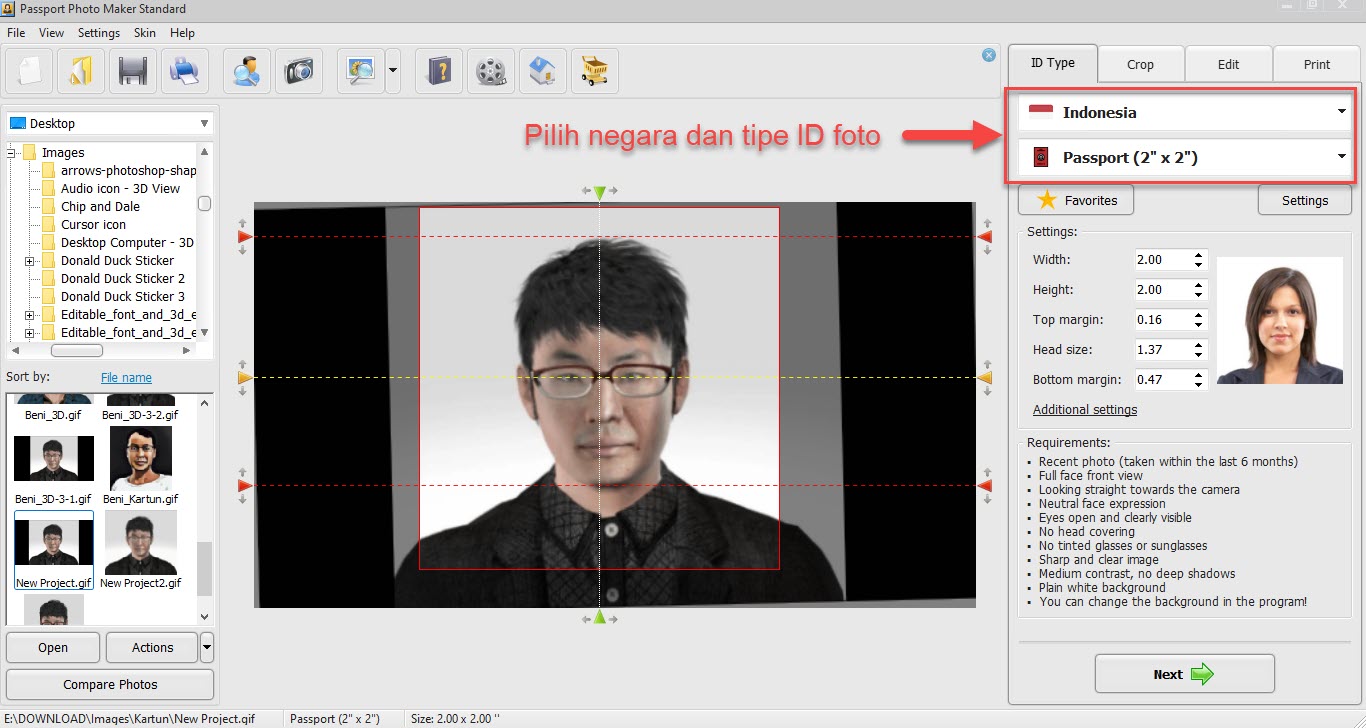Open the Passport (2" x 2") ID type dropdown
Viewport: 1366px width, 728px height.
[x=1185, y=157]
